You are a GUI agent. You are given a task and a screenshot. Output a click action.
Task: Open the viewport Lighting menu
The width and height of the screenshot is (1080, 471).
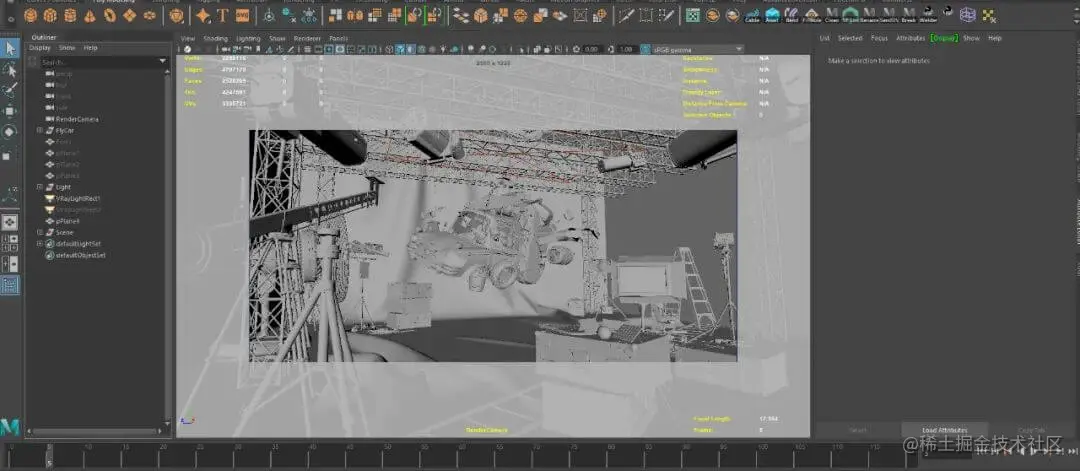click(248, 39)
